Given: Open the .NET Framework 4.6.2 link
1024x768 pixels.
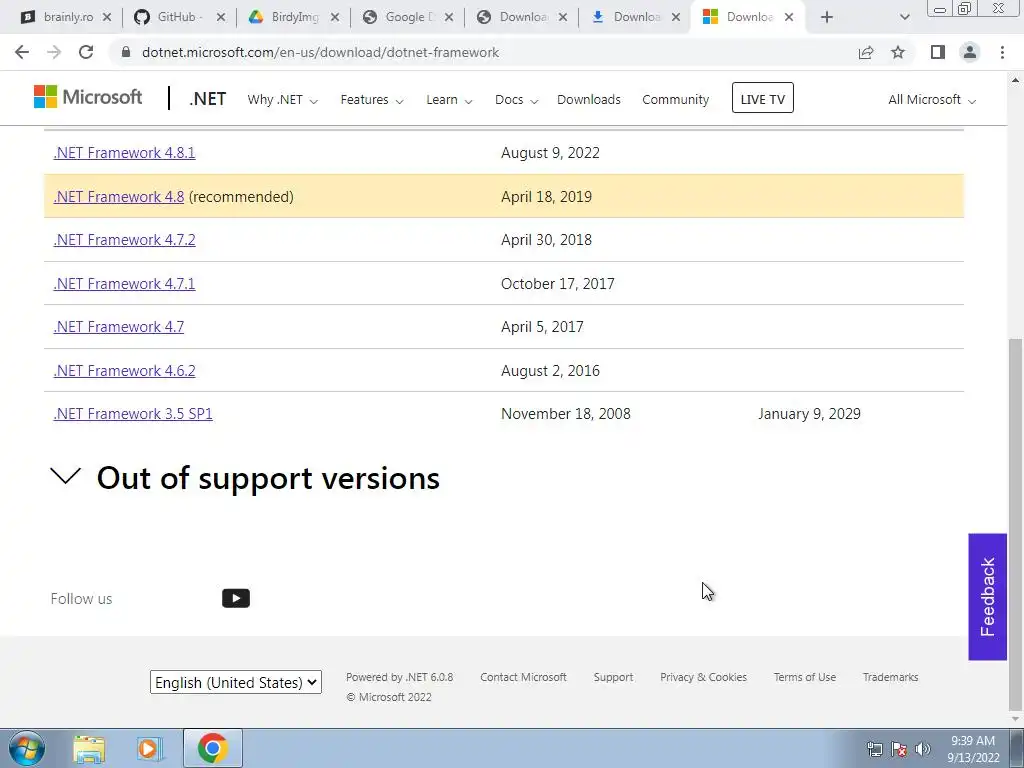Looking at the screenshot, I should click(124, 370).
